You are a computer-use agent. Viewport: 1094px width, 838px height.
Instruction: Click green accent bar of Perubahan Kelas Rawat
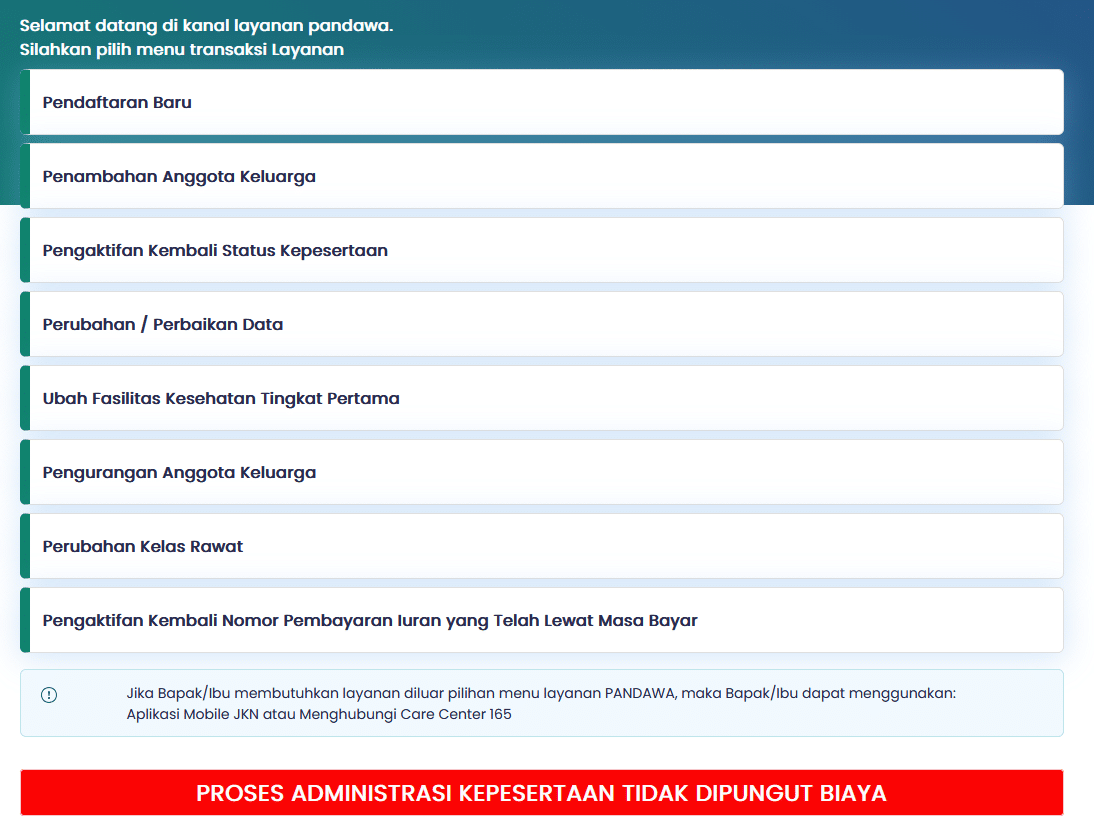25,546
